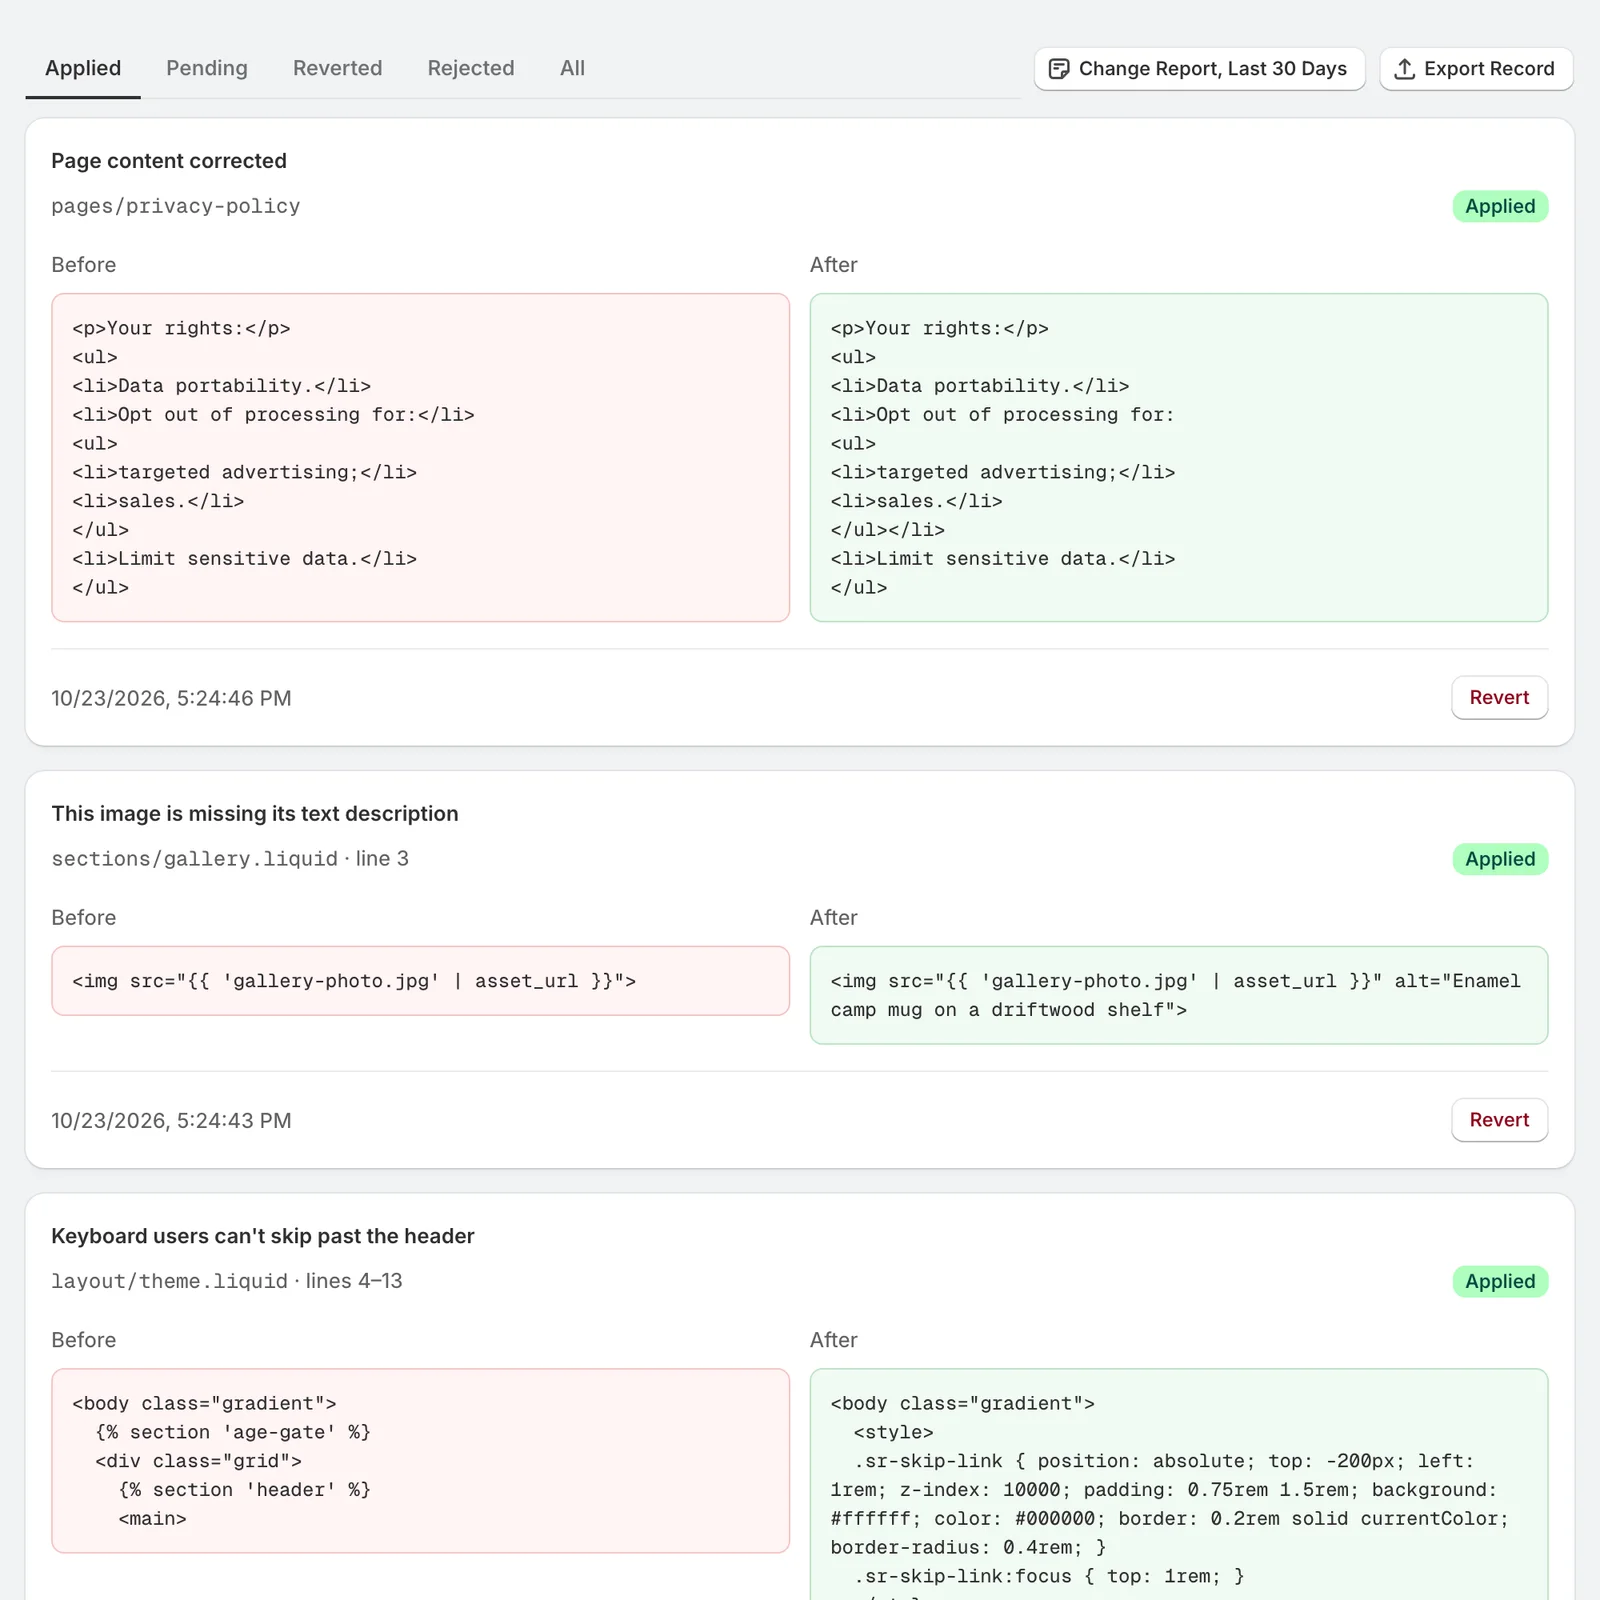Click layout/theme.liquid · lines 4–13
Viewport: 1600px width, 1600px height.
[x=227, y=1281]
